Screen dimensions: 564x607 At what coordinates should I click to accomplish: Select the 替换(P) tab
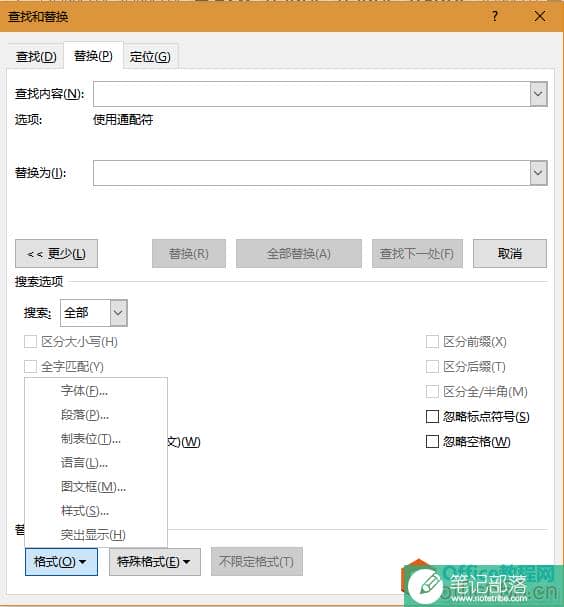click(x=93, y=56)
